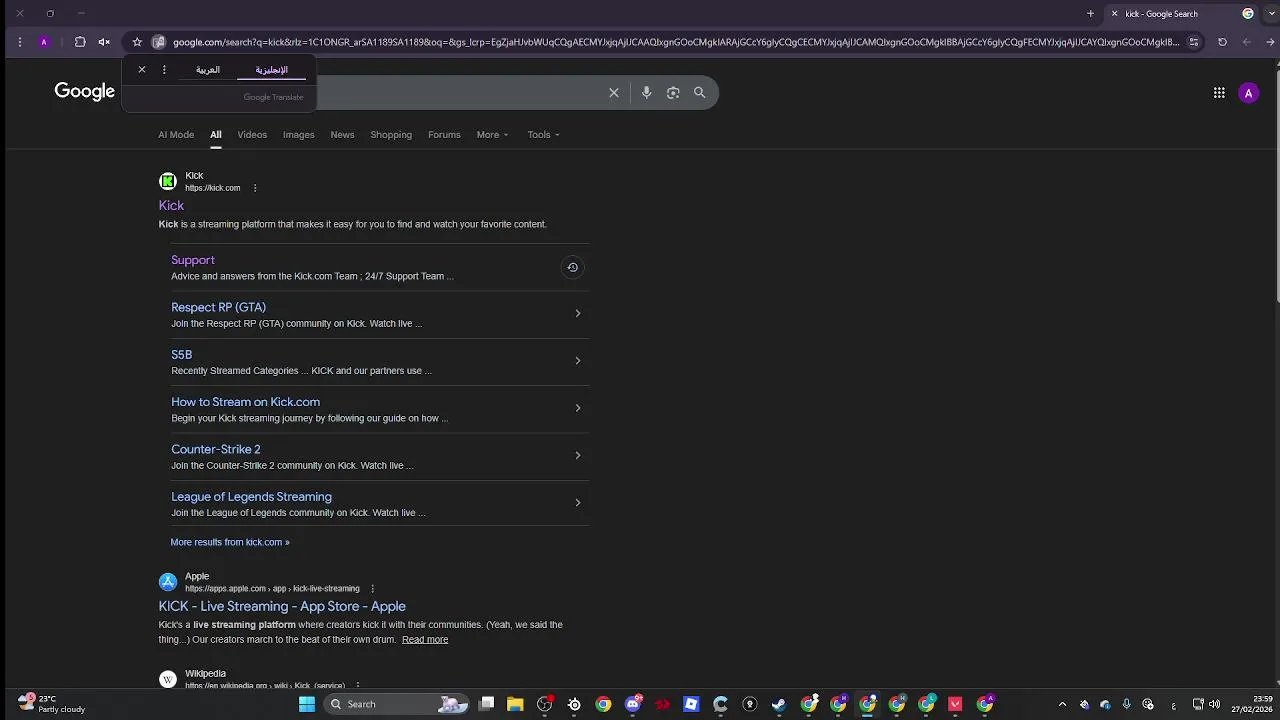Open the Extensions puzzle icon
This screenshot has height=720, width=1280.
coord(80,42)
